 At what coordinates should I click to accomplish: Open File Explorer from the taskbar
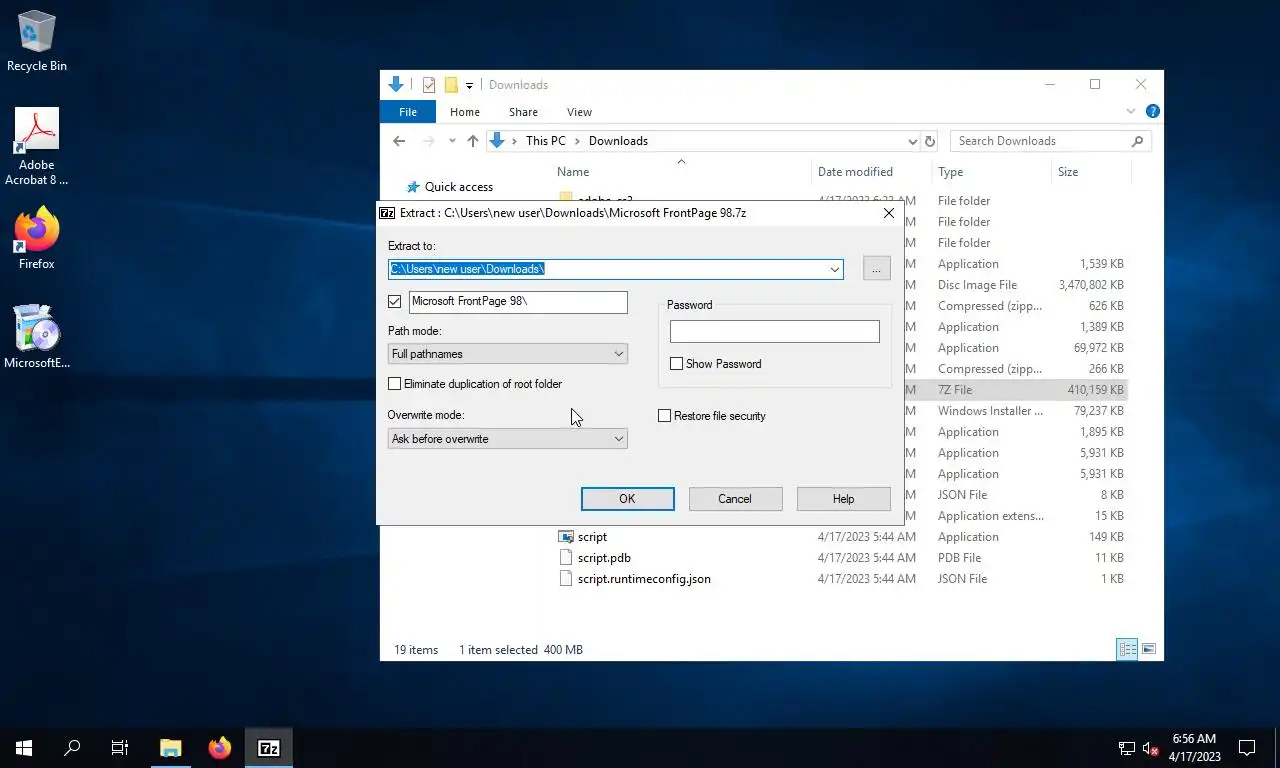tap(171, 747)
